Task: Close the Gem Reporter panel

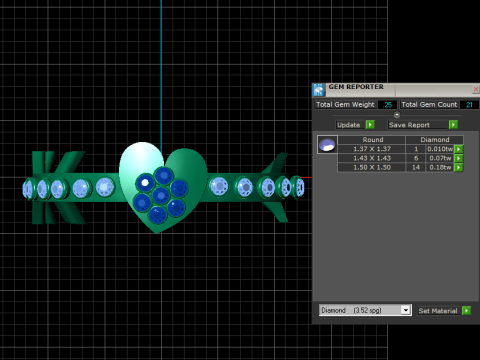Action: click(x=476, y=89)
